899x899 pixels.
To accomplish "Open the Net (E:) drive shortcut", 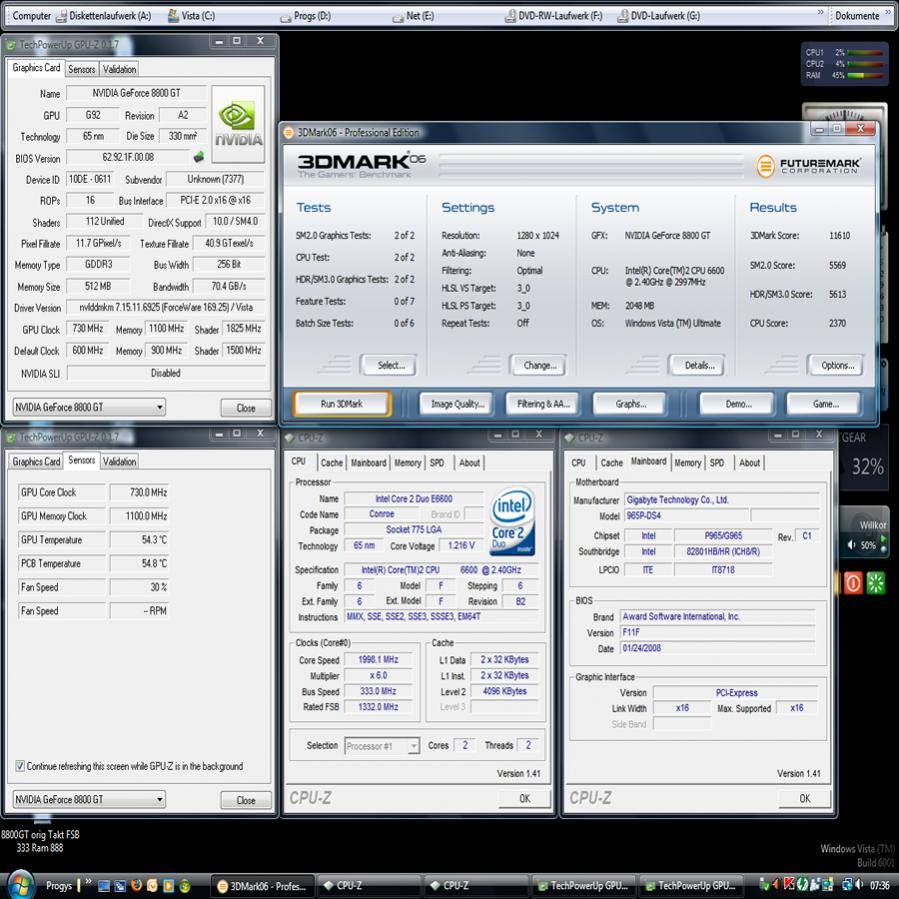I will click(x=413, y=16).
